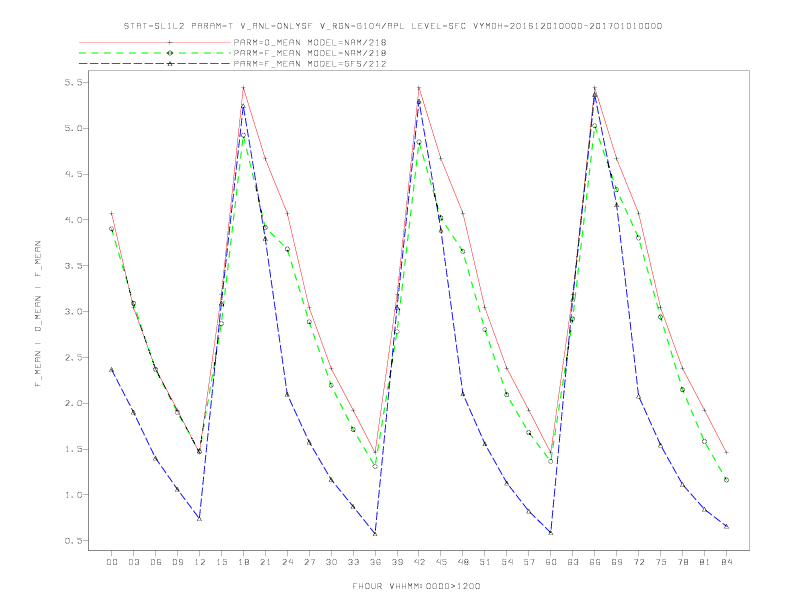This screenshot has width=792, height=612.
Task: Click x-axis tick label 75
Action: point(661,562)
